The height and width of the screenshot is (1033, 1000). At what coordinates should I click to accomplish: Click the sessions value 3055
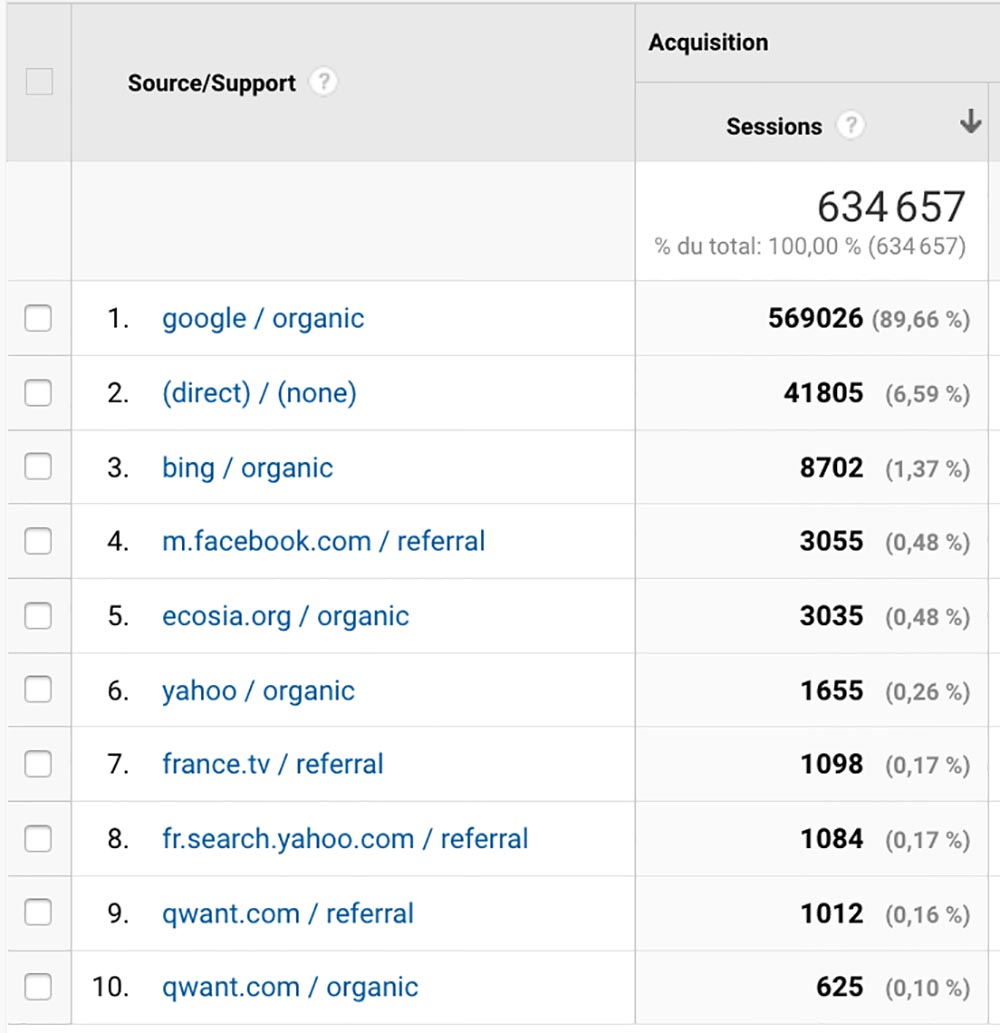(831, 542)
